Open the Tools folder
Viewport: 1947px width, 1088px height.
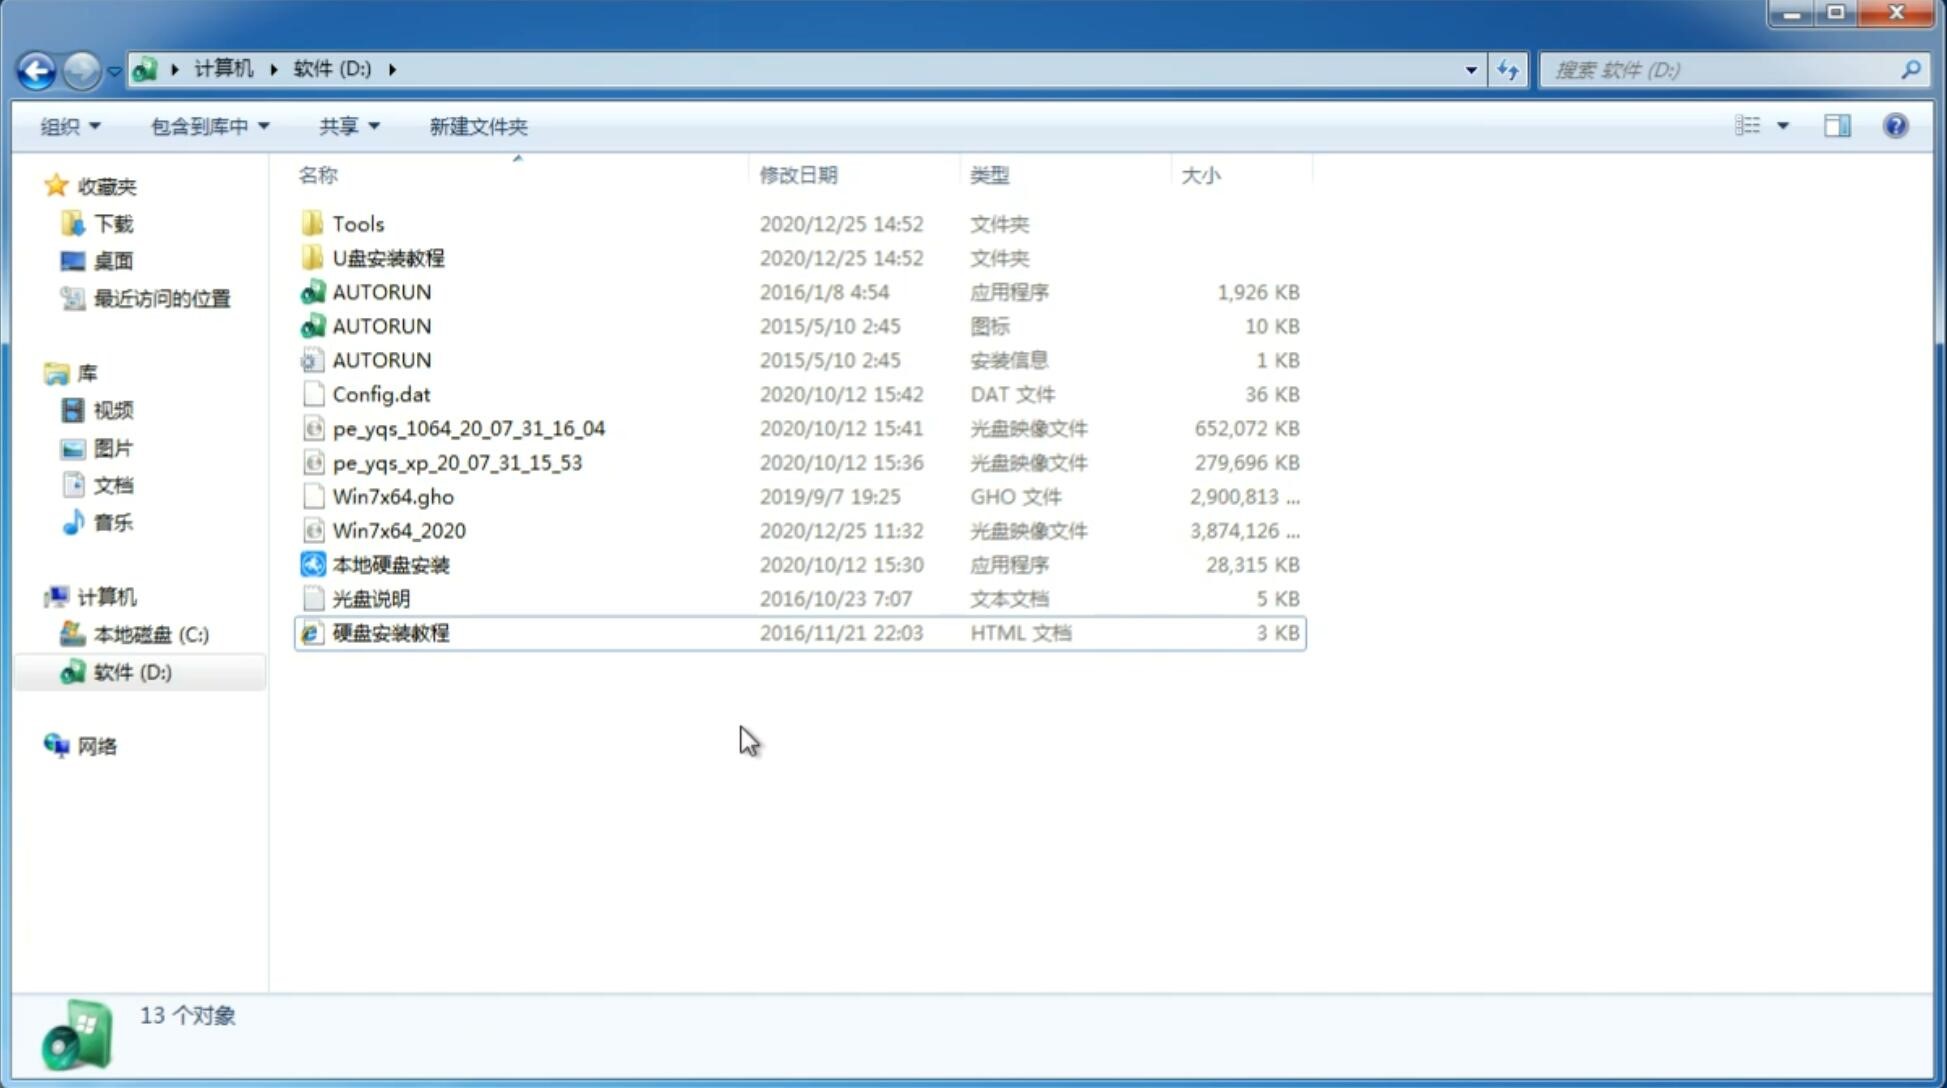pos(357,223)
